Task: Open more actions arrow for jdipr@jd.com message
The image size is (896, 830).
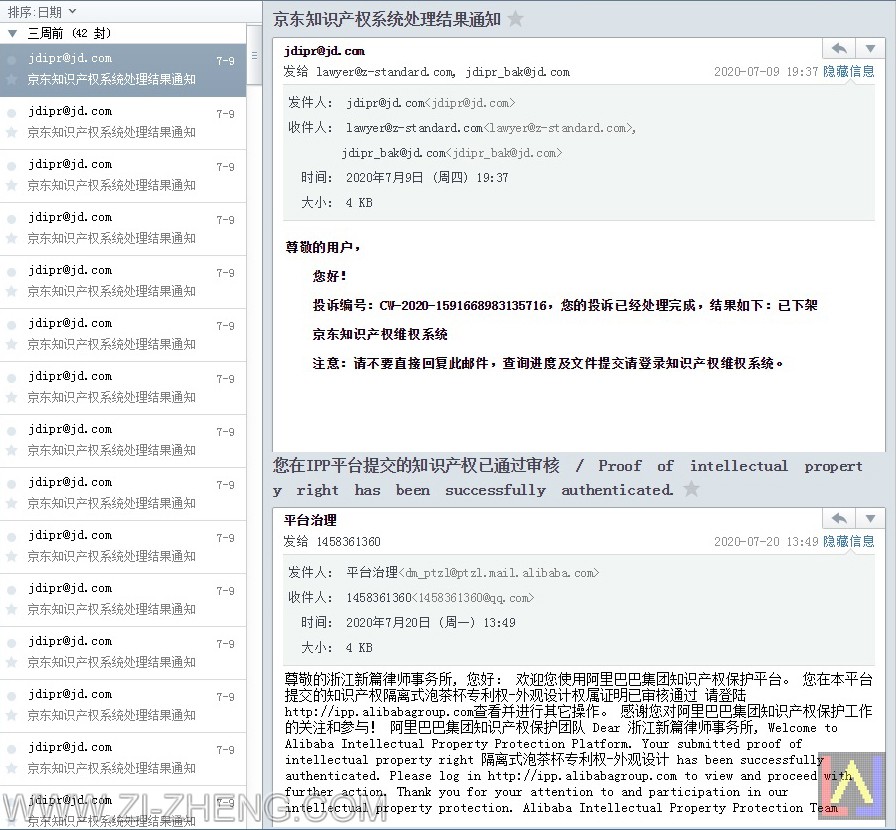Action: point(870,49)
